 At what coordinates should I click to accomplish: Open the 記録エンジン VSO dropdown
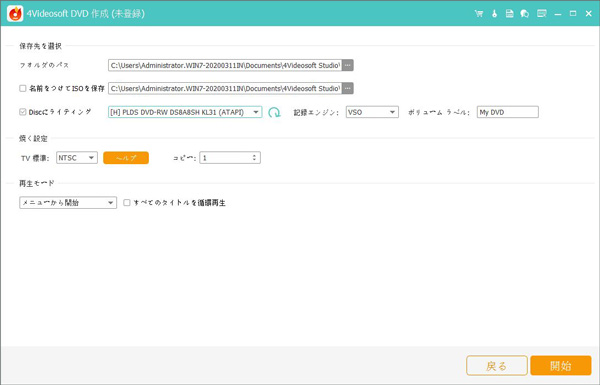click(372, 112)
